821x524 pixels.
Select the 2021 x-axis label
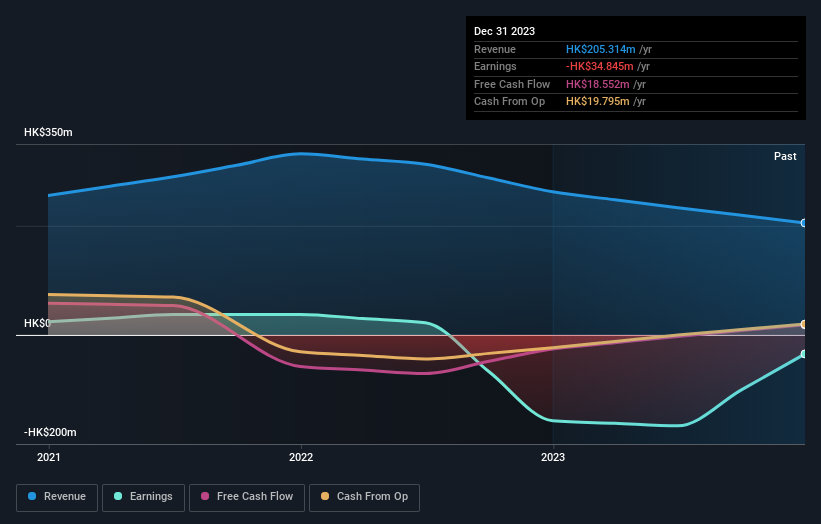pos(49,457)
